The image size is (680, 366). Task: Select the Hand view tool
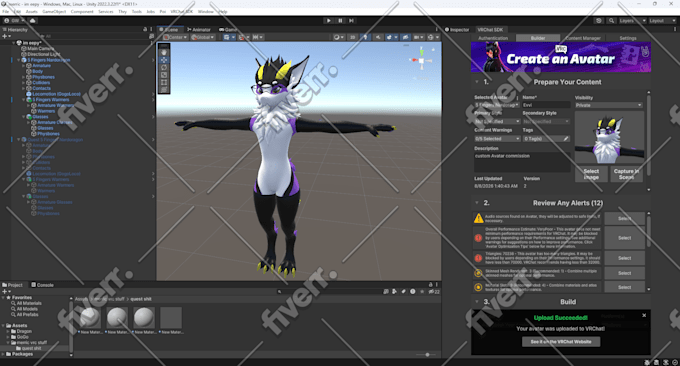(164, 52)
